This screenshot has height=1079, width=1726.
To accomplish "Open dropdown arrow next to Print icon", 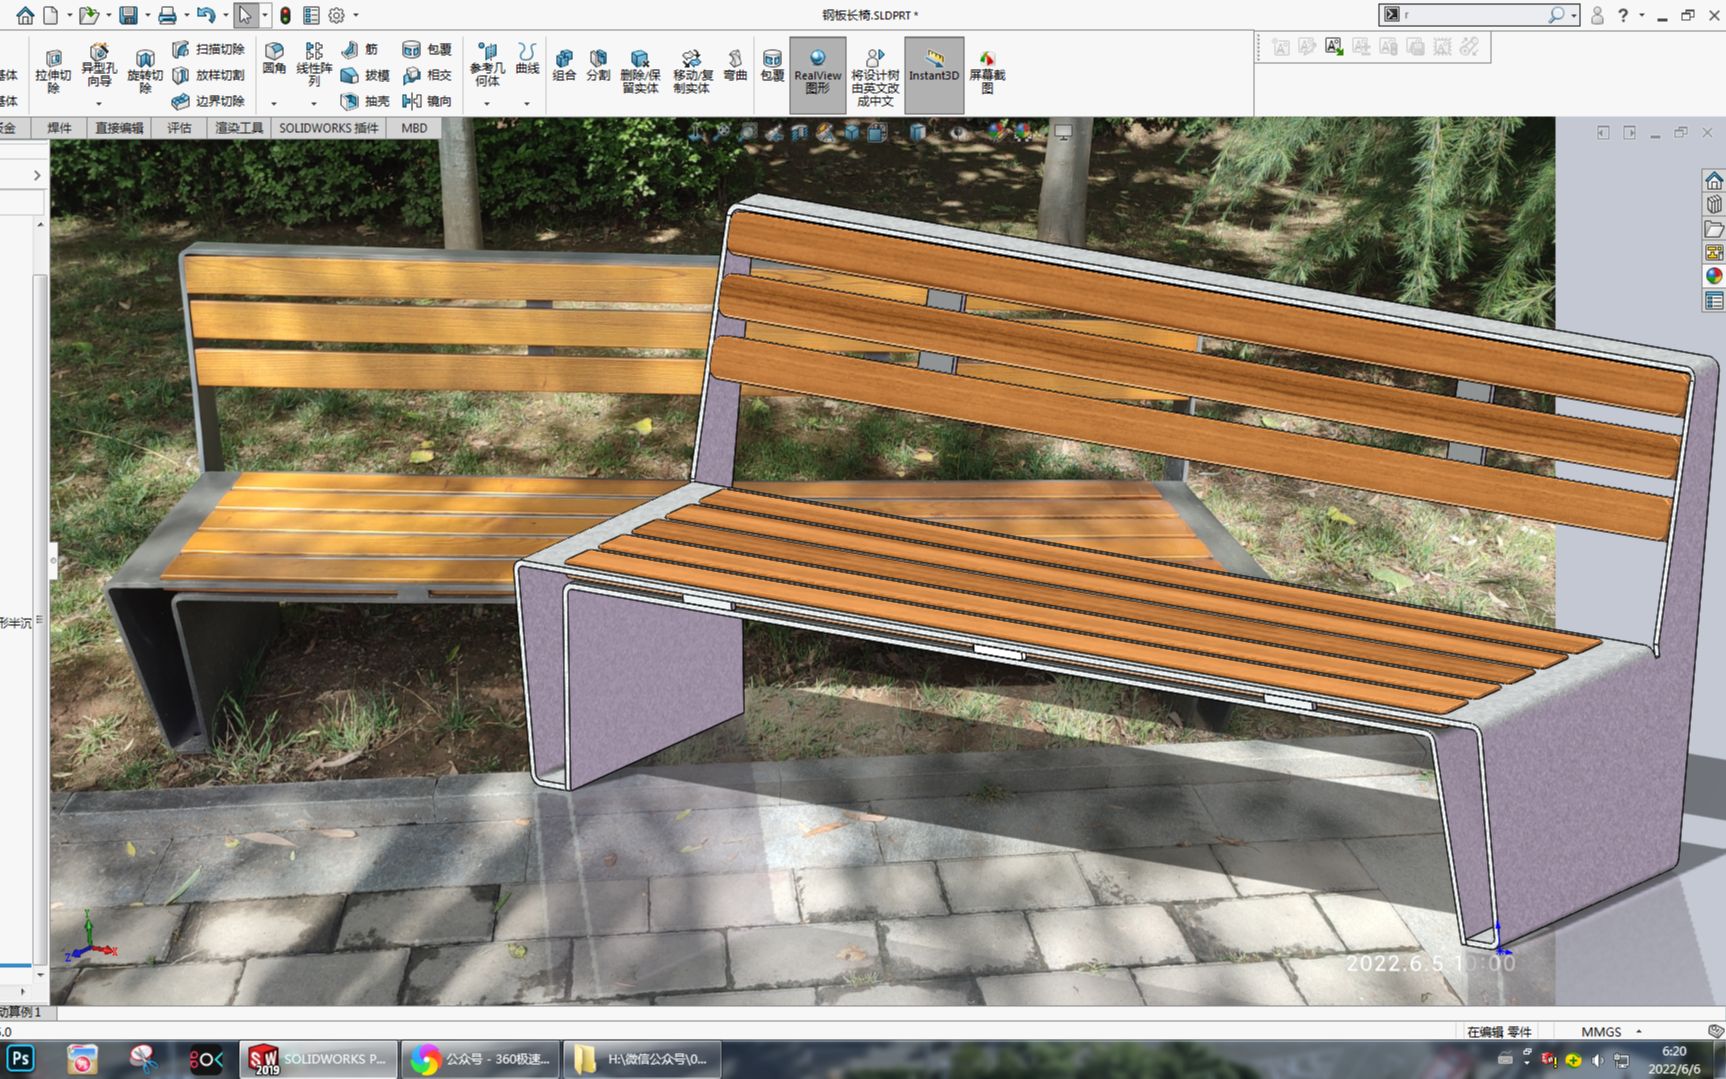I will (186, 15).
